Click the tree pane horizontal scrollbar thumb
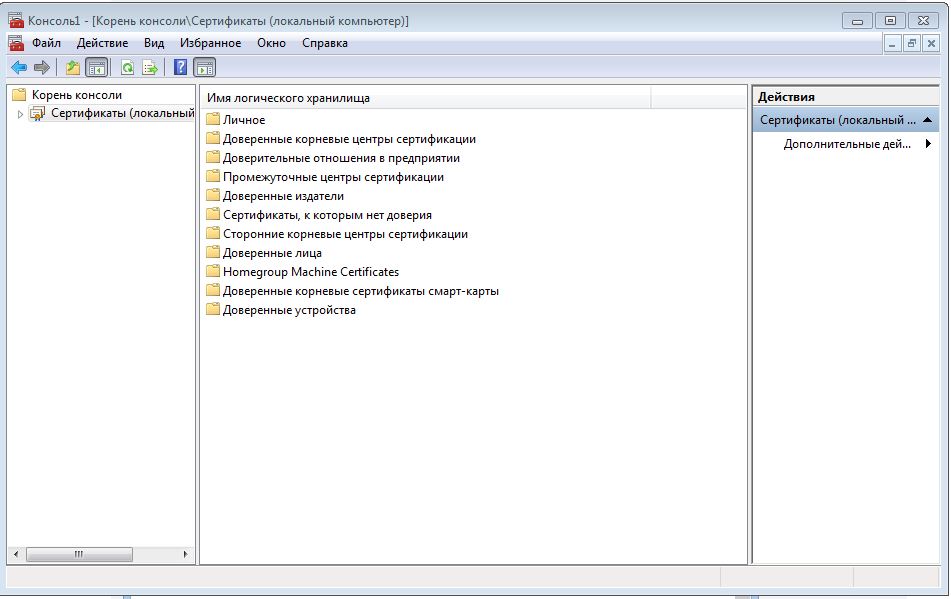951x599 pixels. click(79, 554)
